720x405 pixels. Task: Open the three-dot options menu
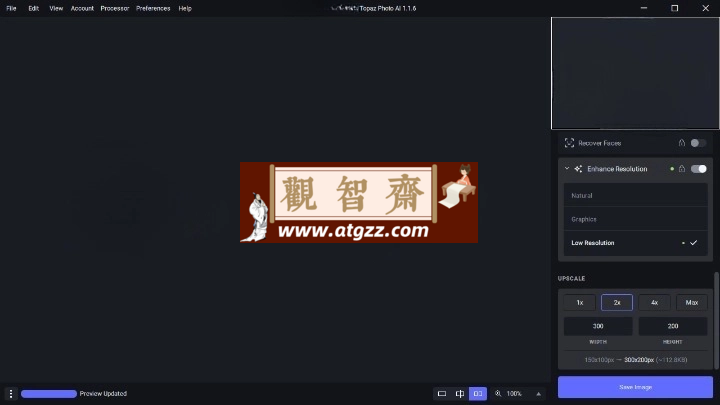11,394
